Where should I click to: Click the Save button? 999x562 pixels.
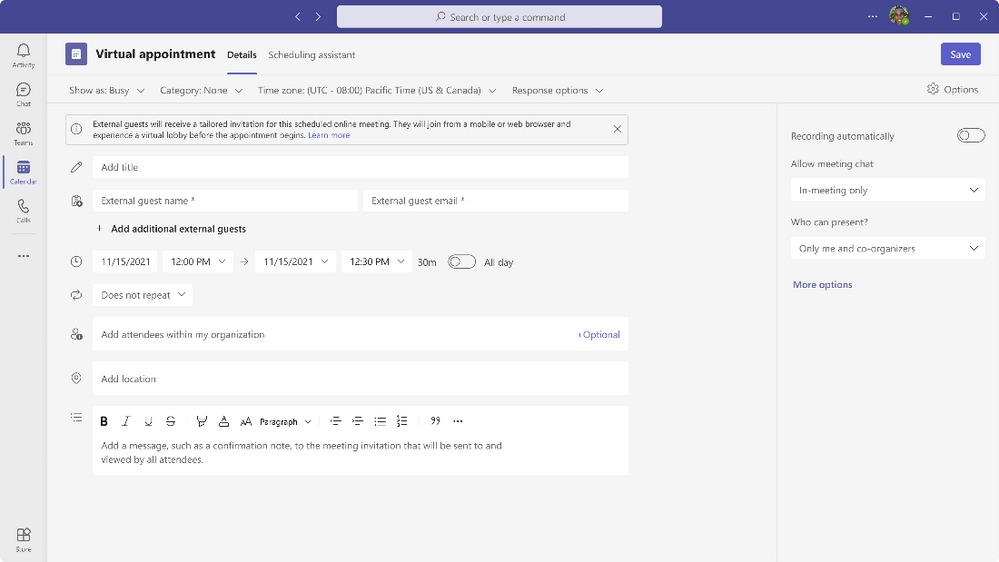coord(960,55)
